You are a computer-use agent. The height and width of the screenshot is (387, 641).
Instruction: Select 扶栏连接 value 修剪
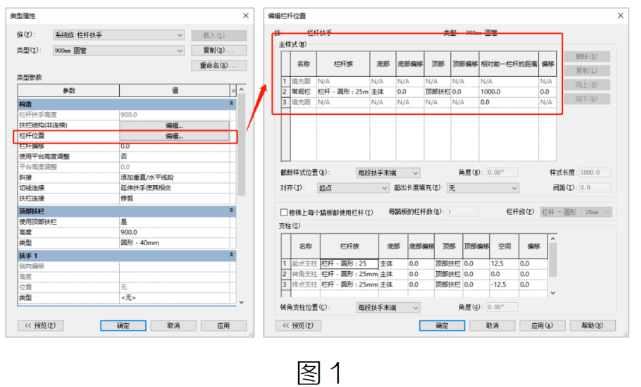click(x=175, y=199)
